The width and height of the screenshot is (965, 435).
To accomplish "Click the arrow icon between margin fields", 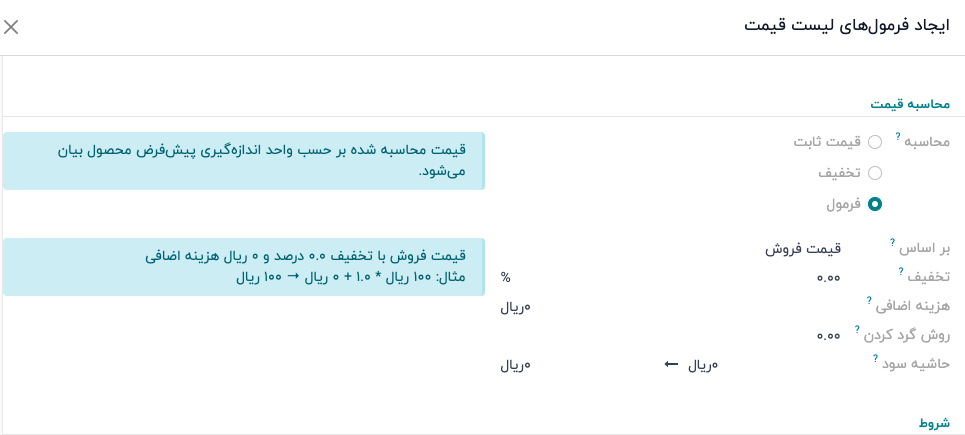I will 671,365.
